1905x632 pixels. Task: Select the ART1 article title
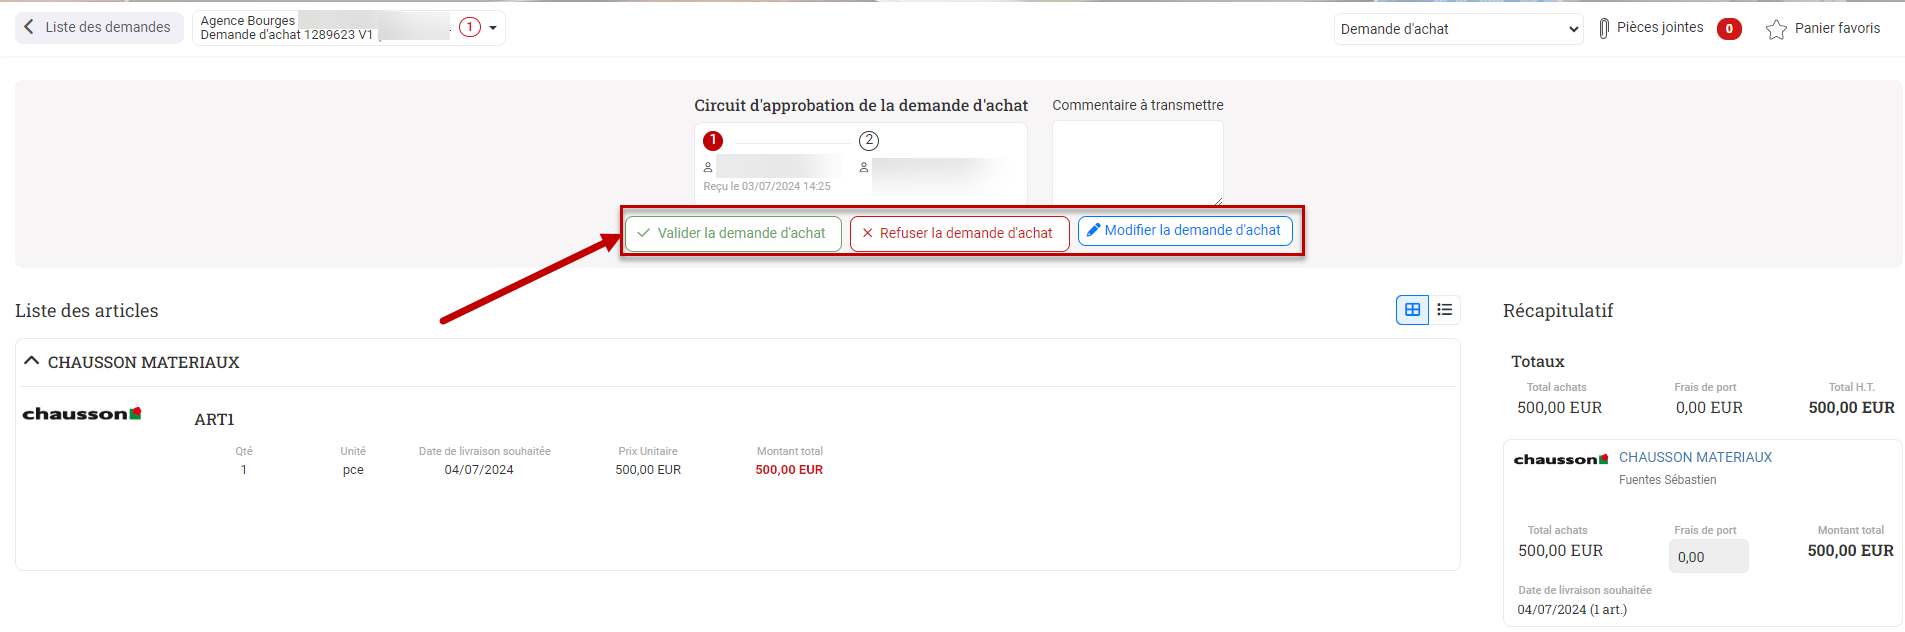(x=214, y=420)
